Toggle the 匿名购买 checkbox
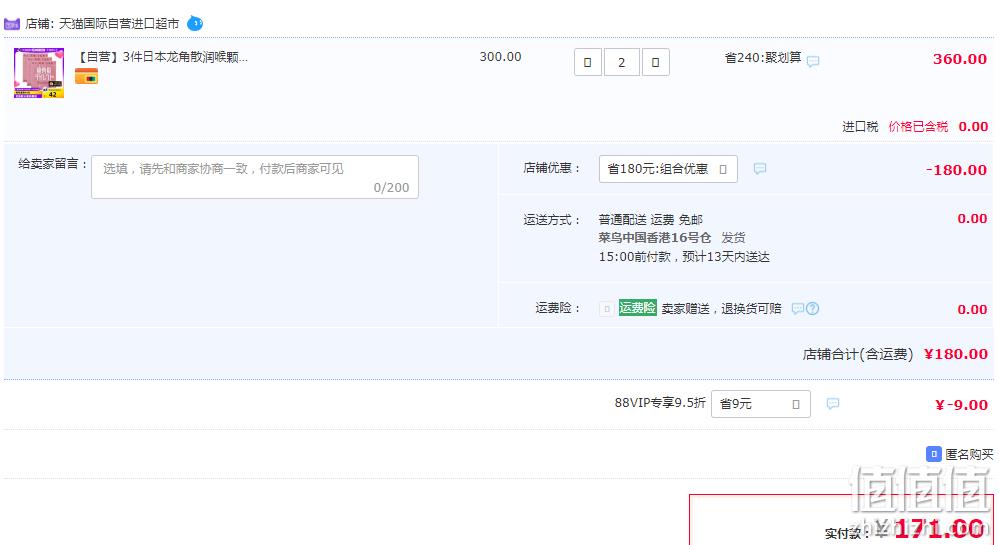This screenshot has height=545, width=999. click(933, 454)
